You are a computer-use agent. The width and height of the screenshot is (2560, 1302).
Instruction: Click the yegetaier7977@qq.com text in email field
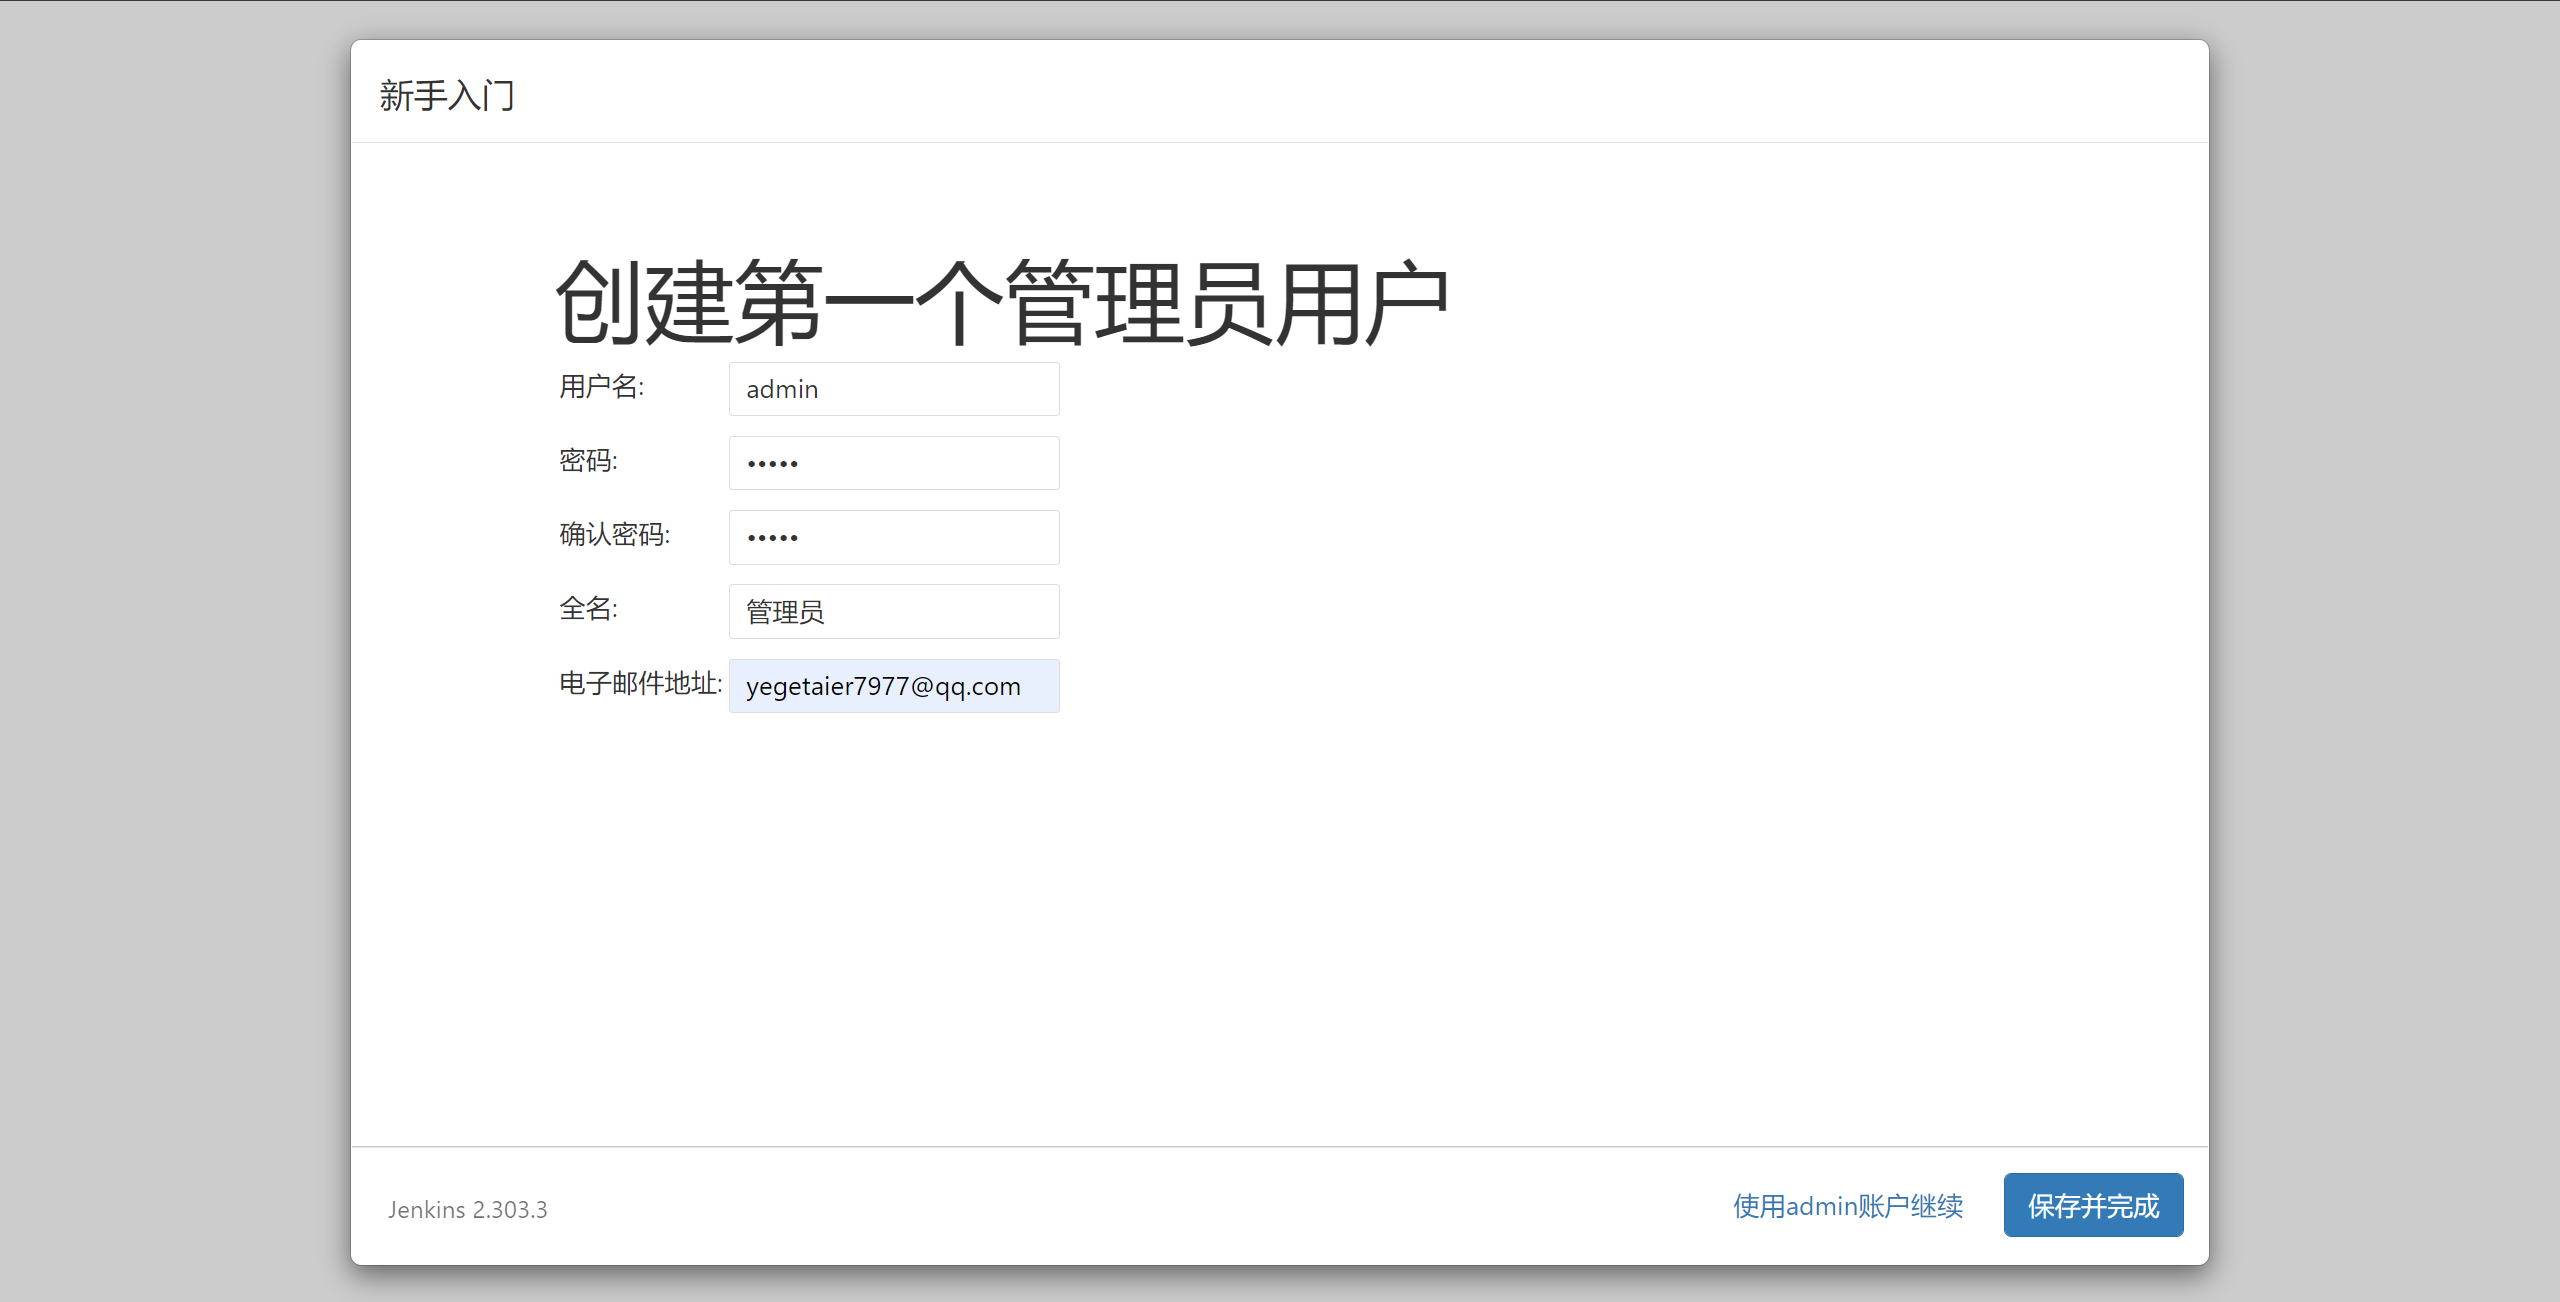882,687
